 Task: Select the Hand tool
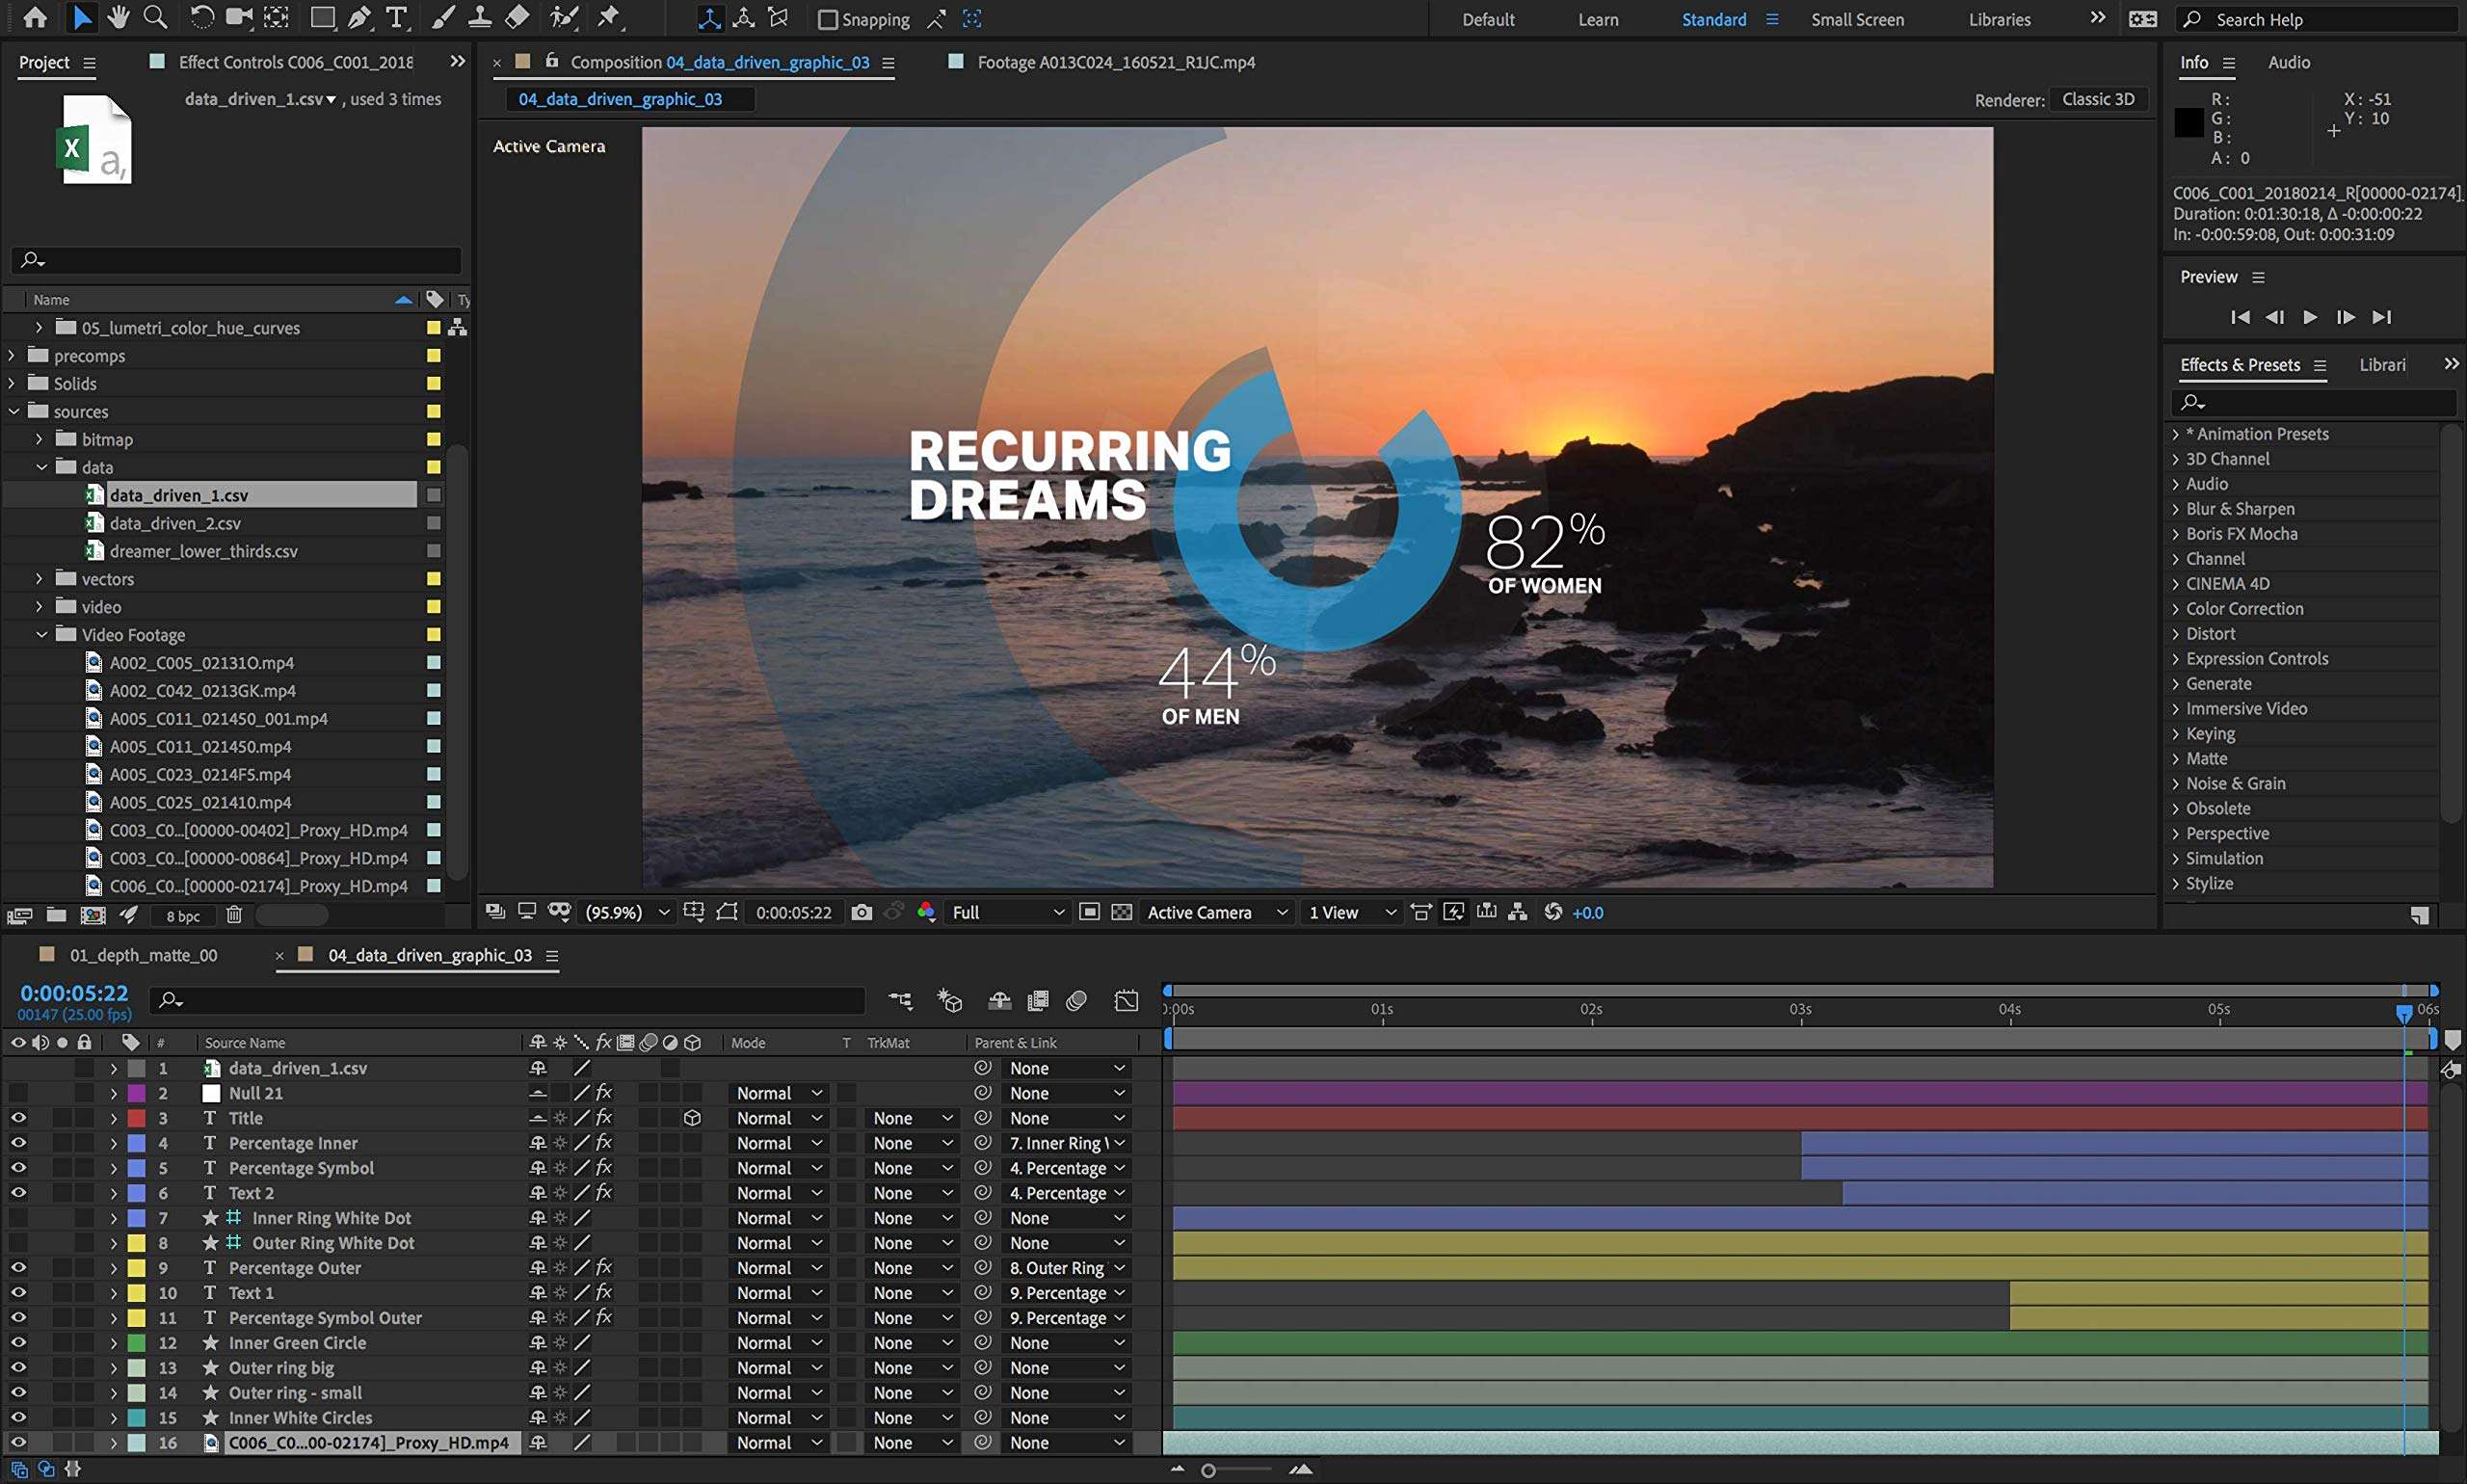[x=119, y=17]
